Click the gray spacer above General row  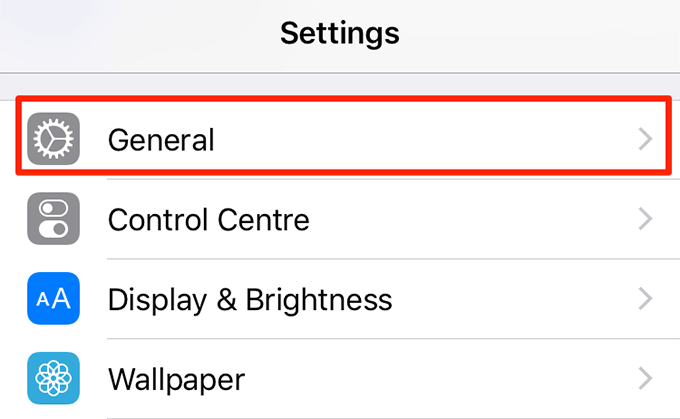click(340, 85)
